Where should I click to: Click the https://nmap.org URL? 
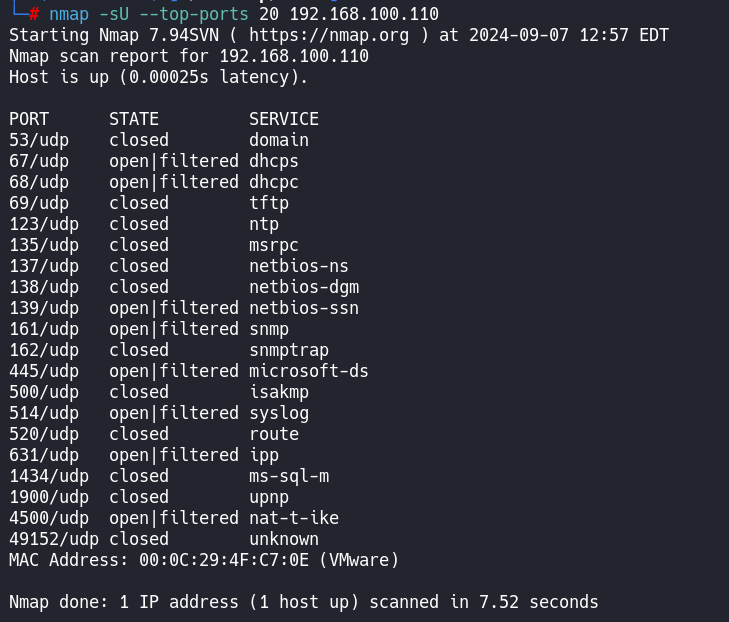pos(328,35)
